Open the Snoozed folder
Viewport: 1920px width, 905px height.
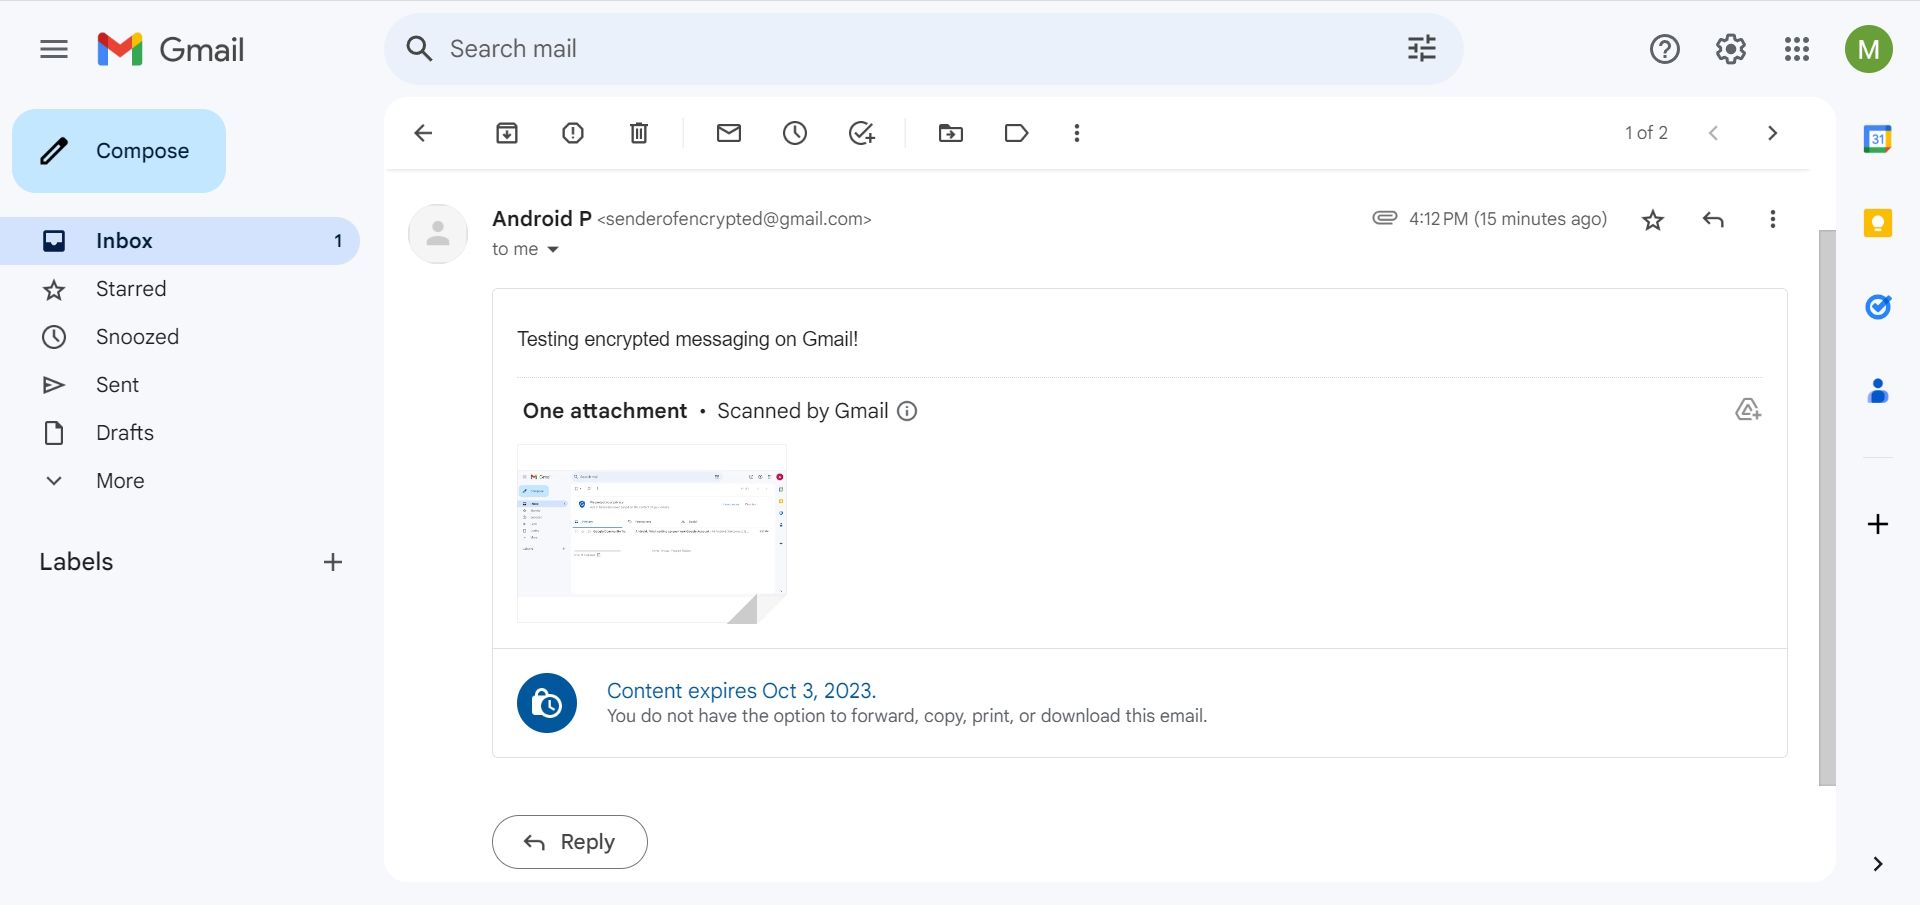[180, 337]
